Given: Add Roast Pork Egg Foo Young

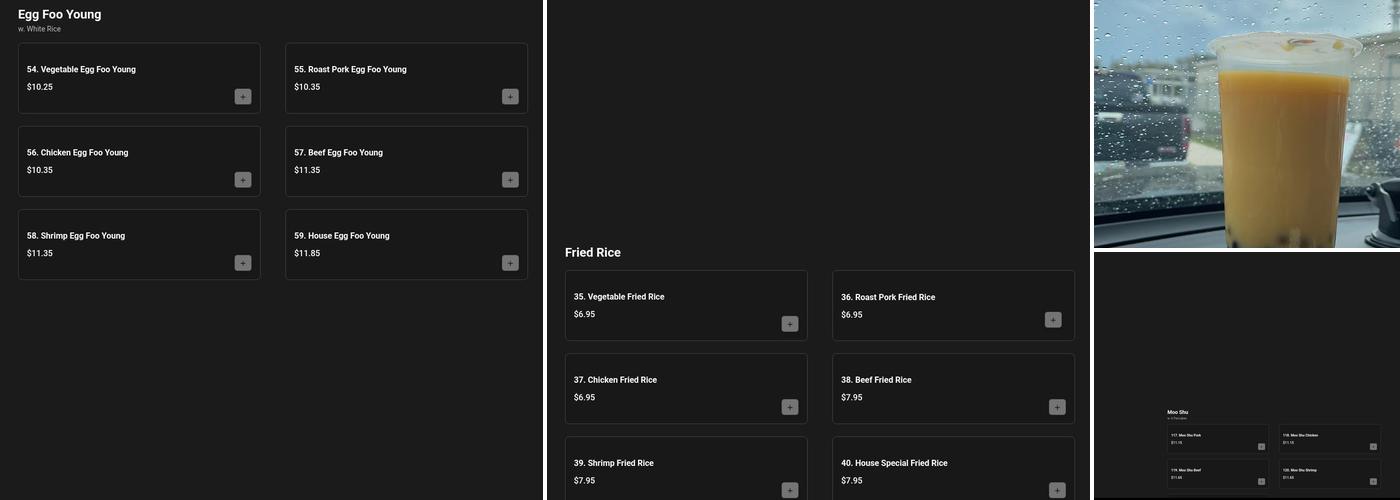Looking at the screenshot, I should click(x=510, y=97).
